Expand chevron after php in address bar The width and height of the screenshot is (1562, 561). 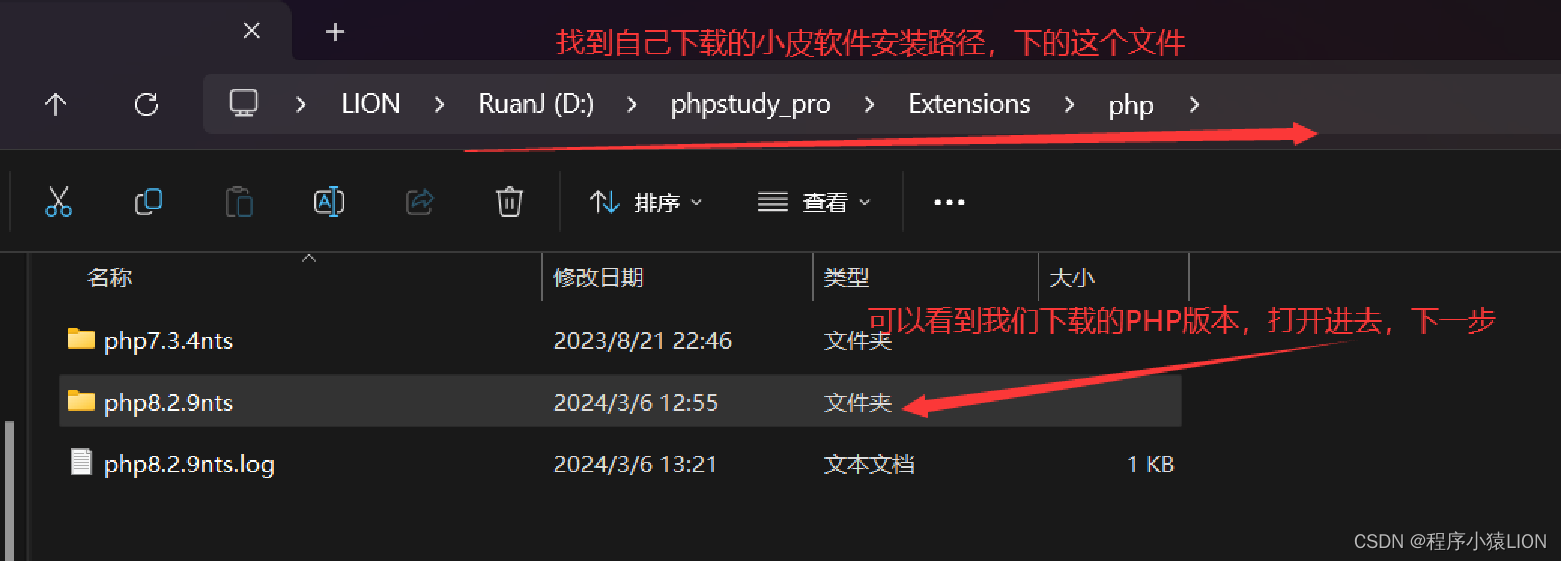tap(1194, 104)
